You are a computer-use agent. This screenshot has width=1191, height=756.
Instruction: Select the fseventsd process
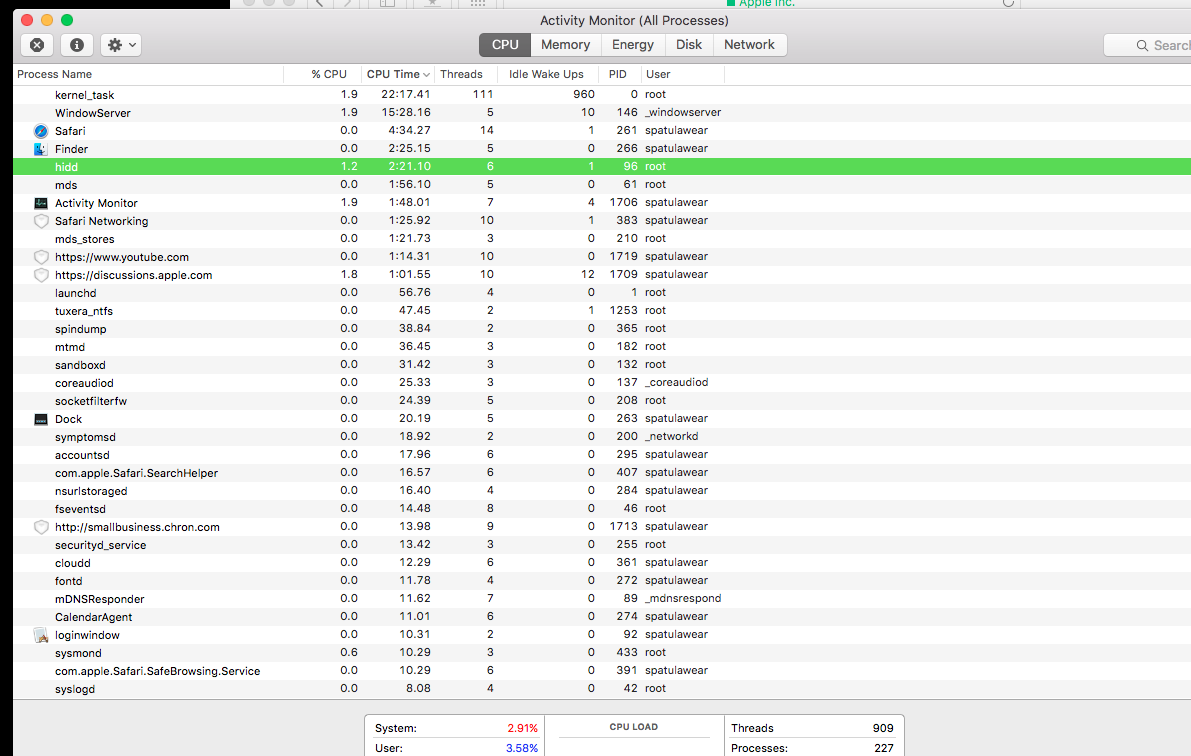pos(602,508)
